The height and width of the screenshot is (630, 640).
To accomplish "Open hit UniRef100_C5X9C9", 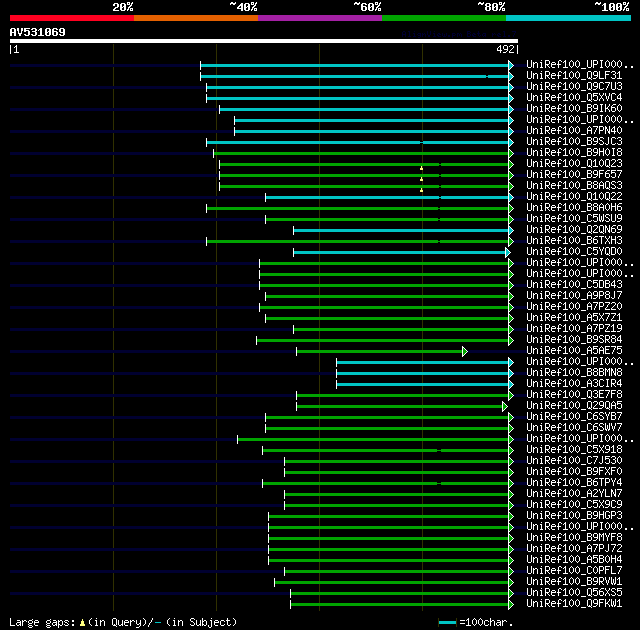I will [x=574, y=505].
